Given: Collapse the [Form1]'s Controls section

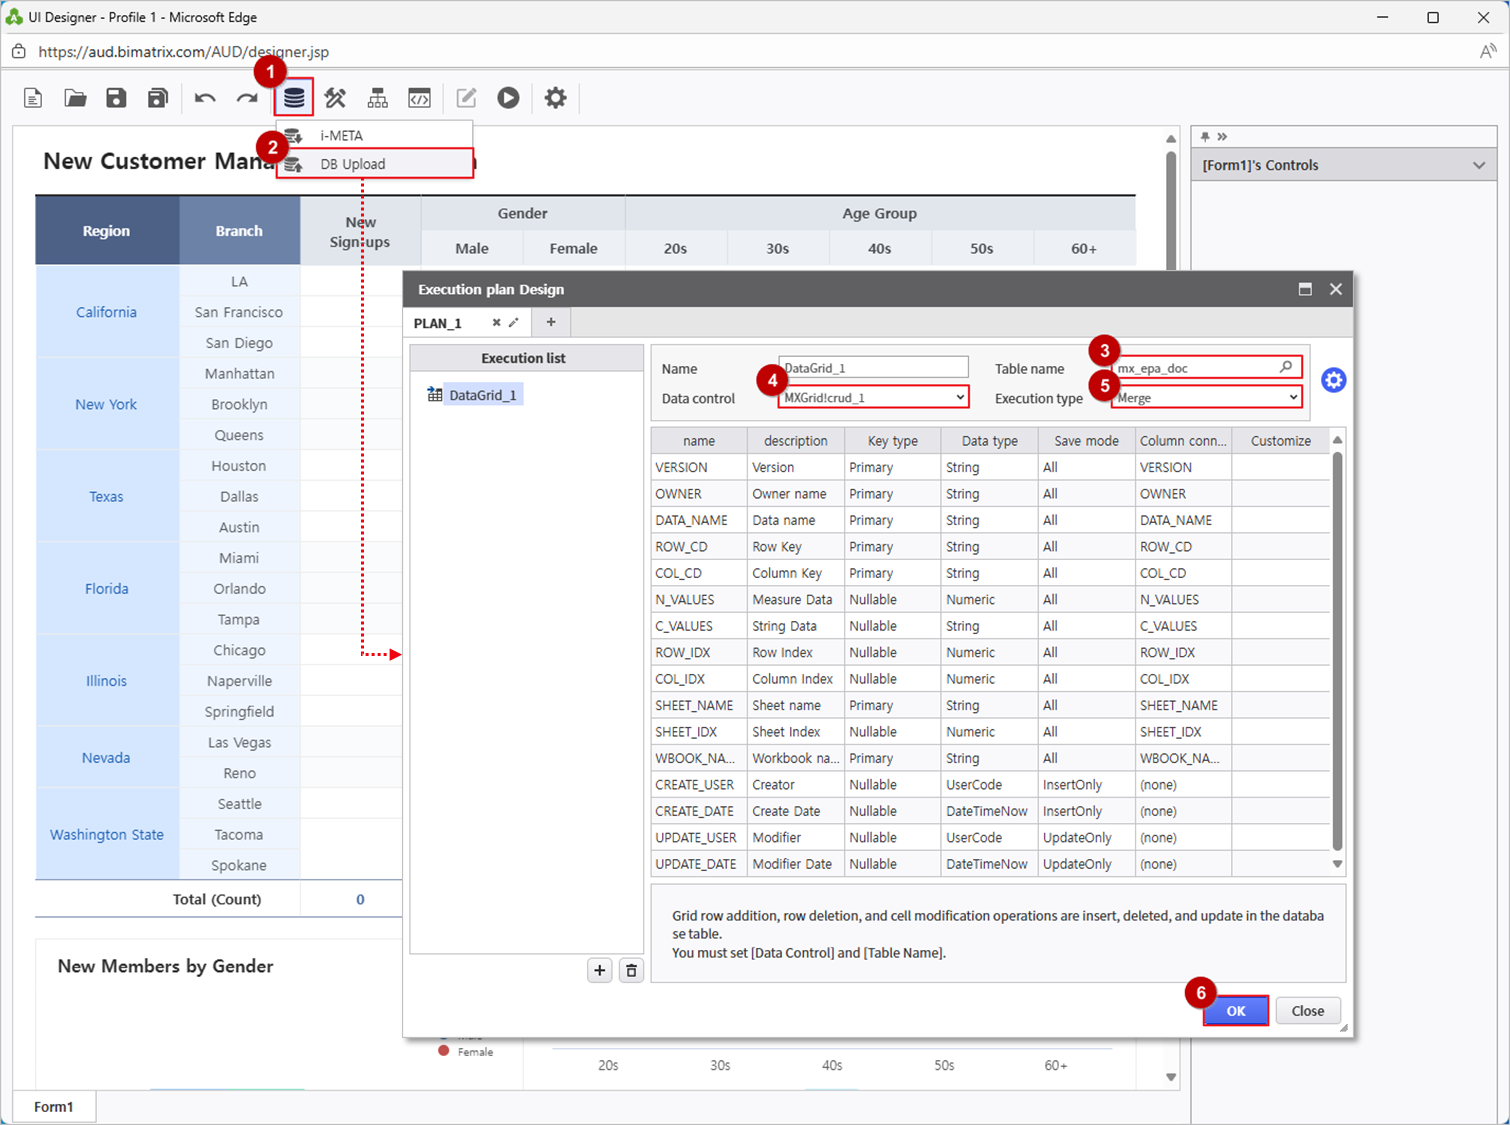Looking at the screenshot, I should pyautogui.click(x=1478, y=164).
